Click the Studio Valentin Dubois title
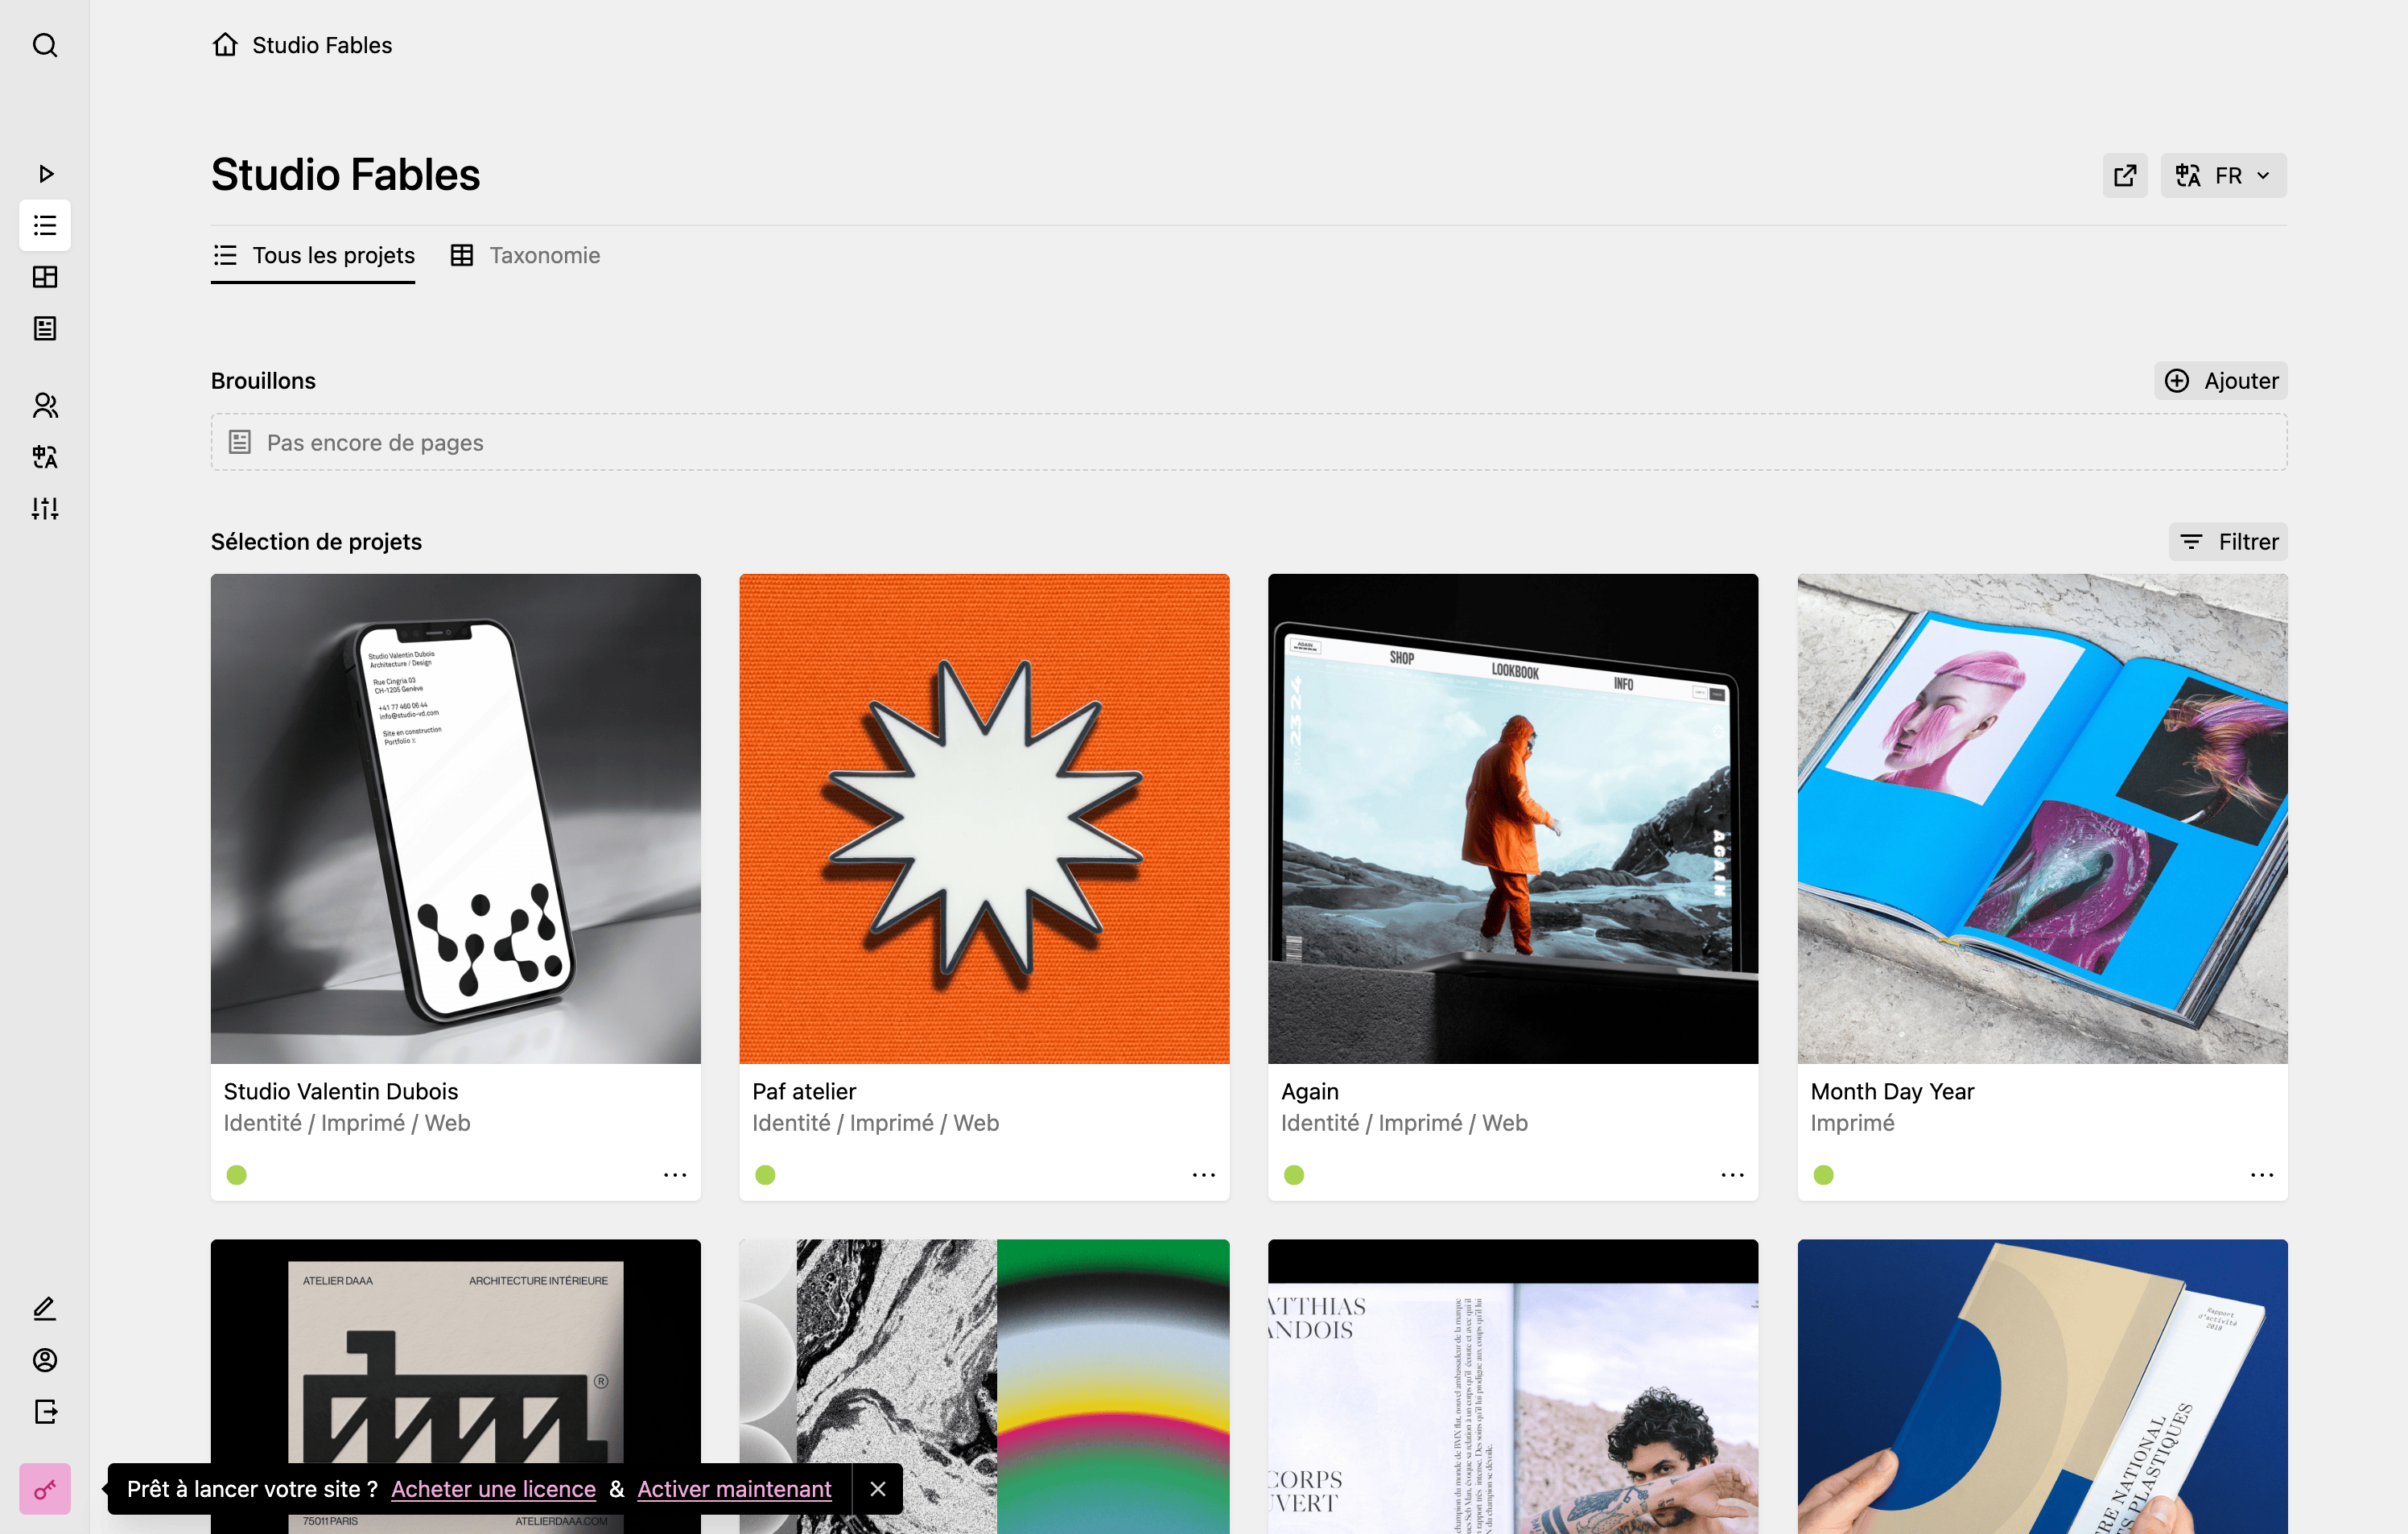 coord(341,1091)
